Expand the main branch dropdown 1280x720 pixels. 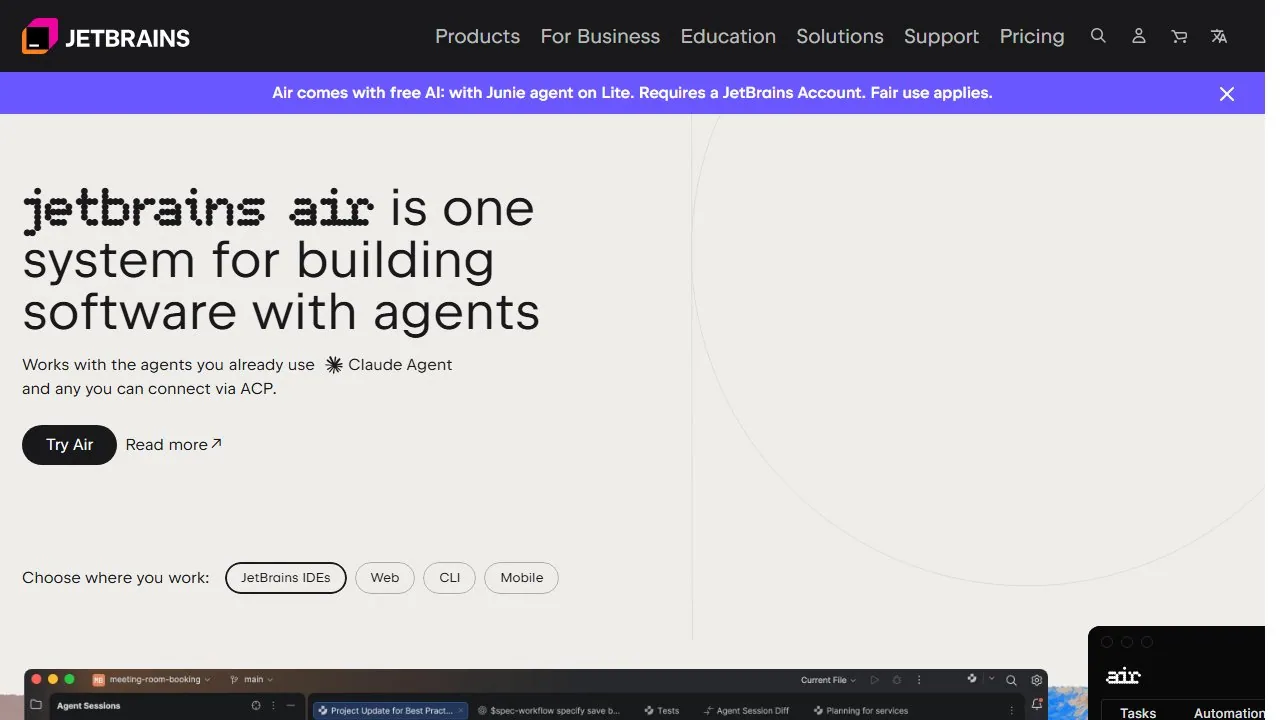(x=251, y=680)
